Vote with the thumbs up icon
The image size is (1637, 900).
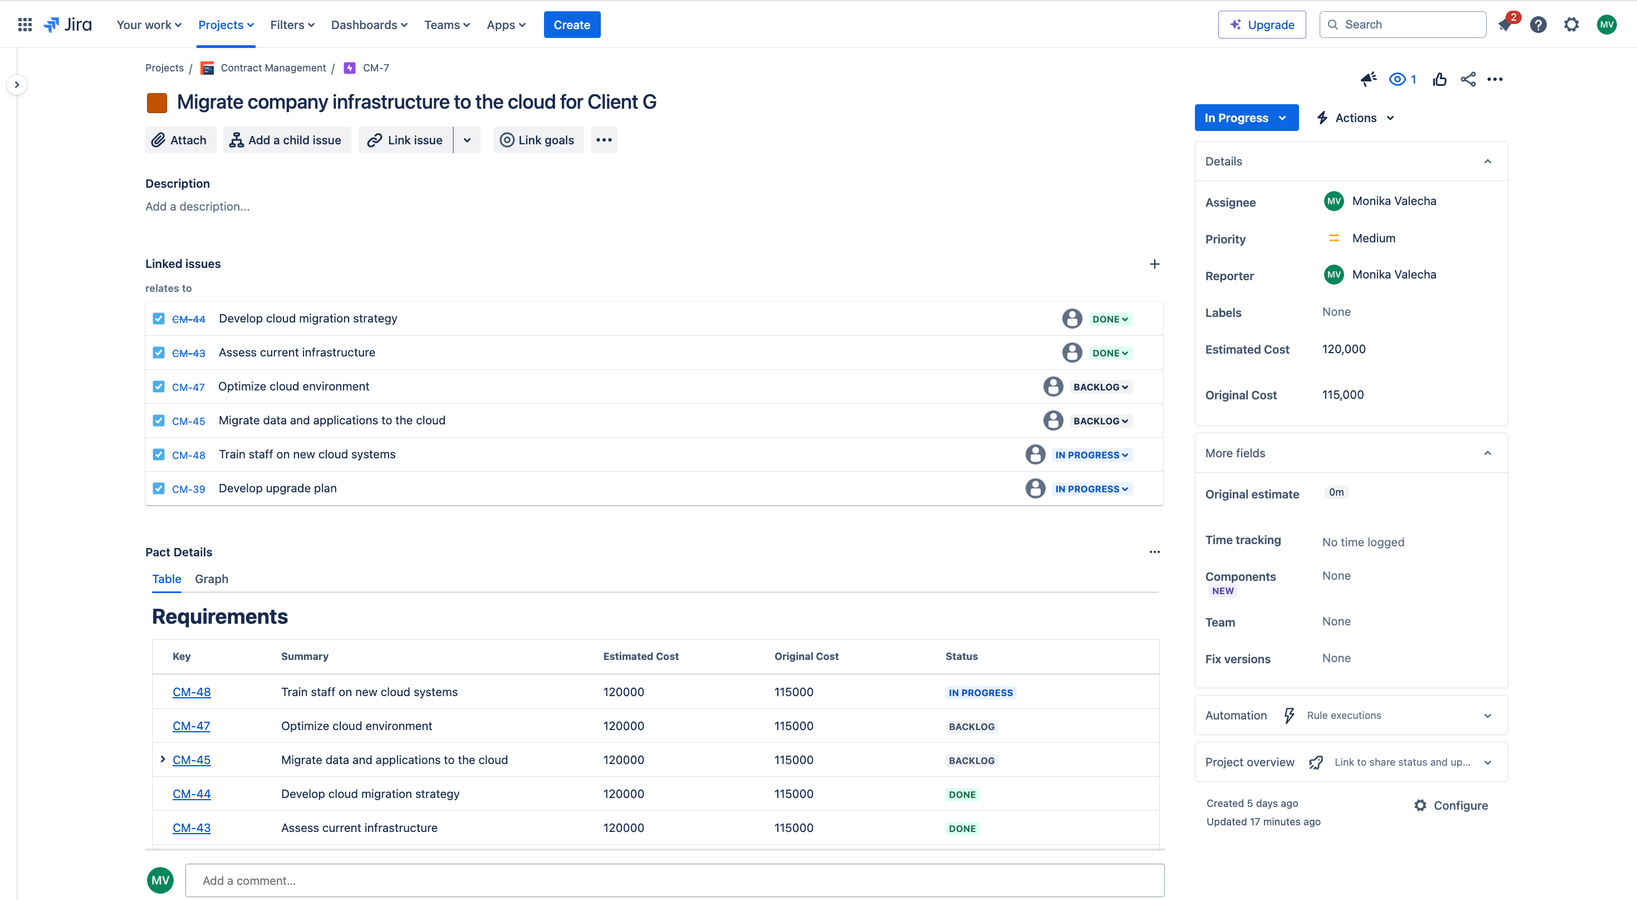(x=1439, y=79)
